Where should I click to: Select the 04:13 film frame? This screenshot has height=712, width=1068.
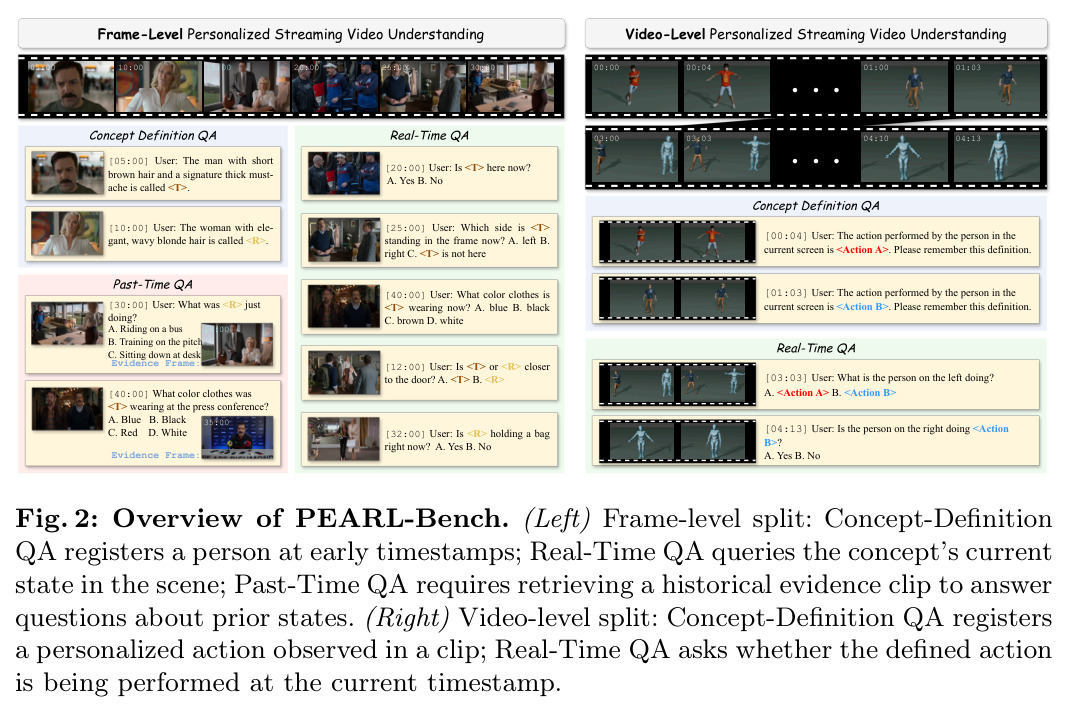(x=996, y=157)
